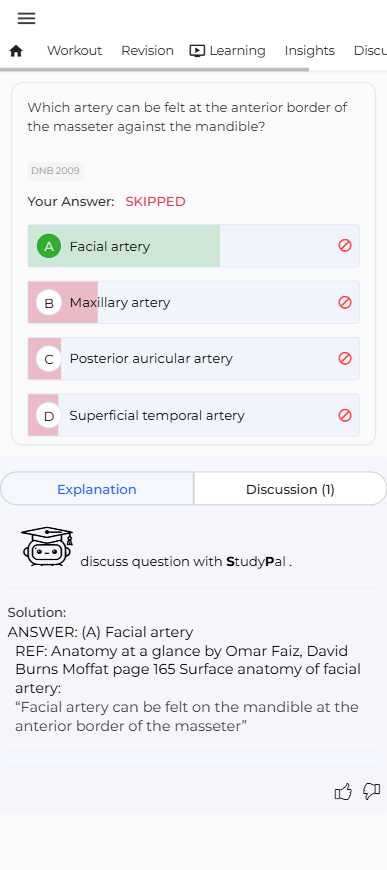Strike out Posterior auricular artery option icon
The height and width of the screenshot is (870, 387).
(345, 358)
